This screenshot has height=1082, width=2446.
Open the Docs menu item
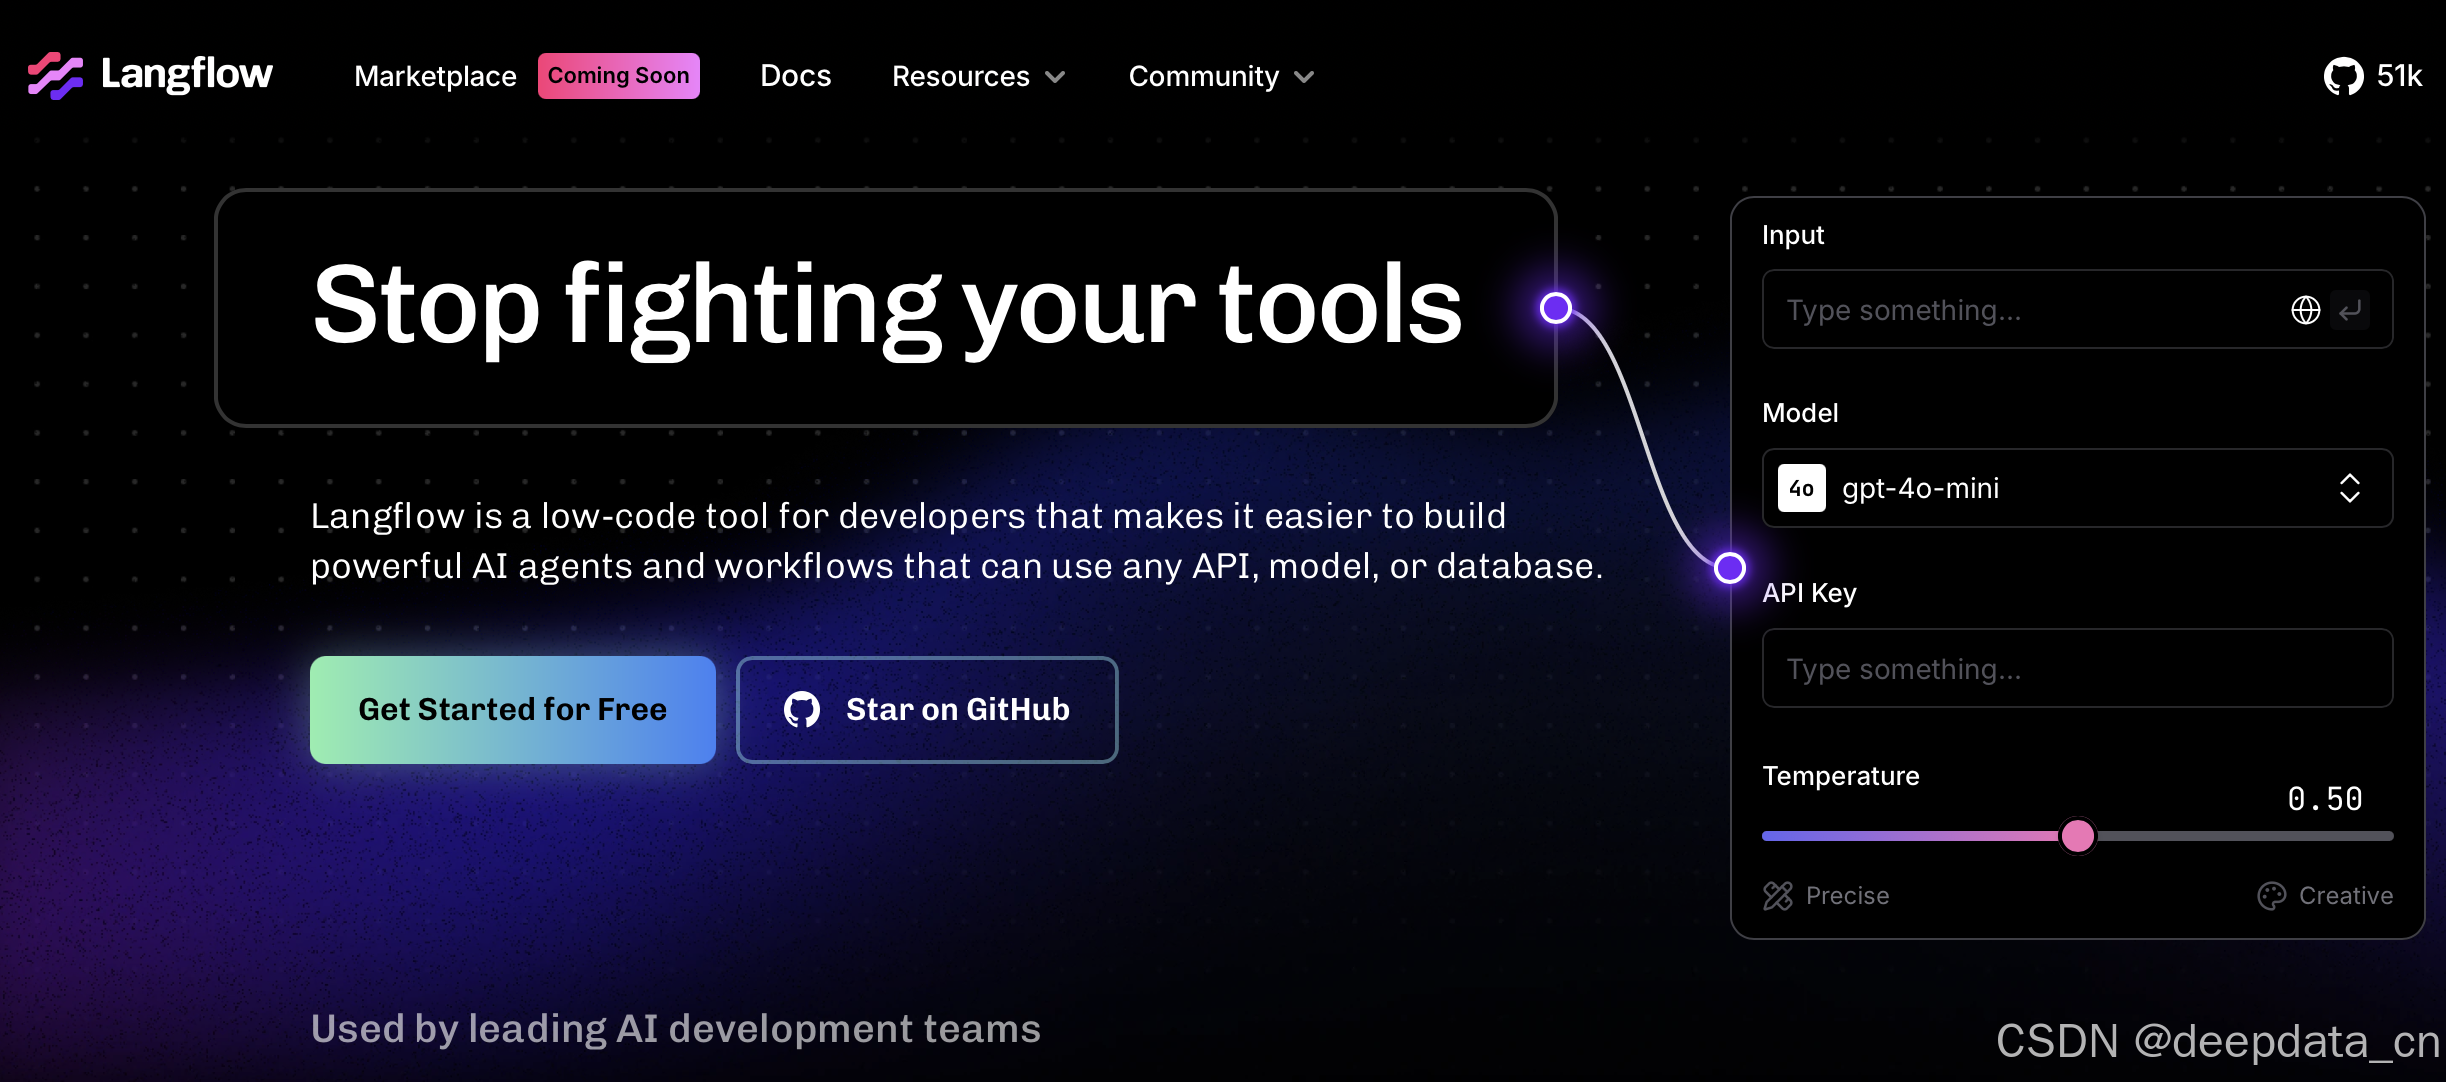point(795,76)
